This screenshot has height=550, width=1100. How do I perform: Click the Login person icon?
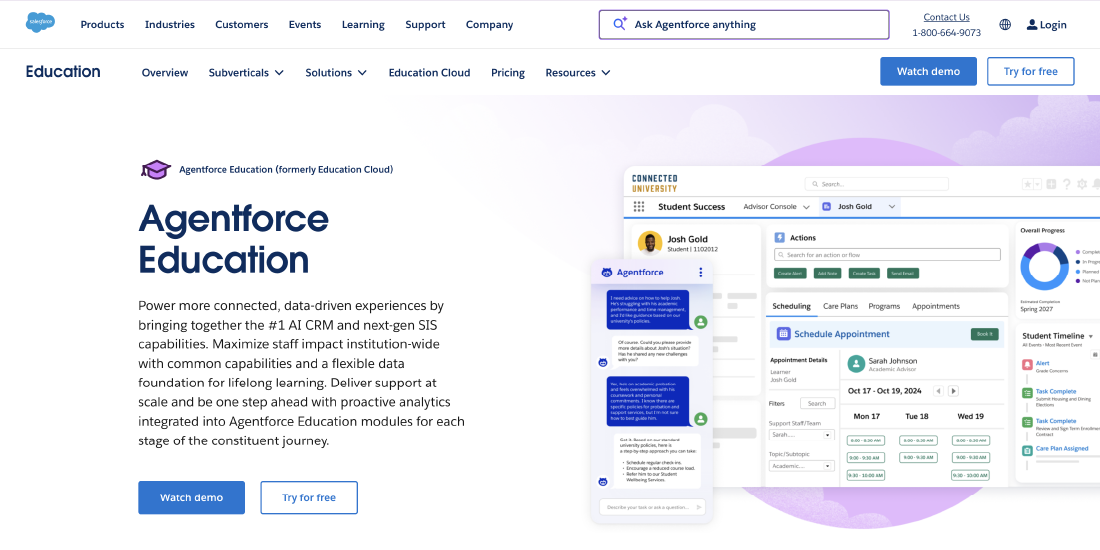pos(1032,25)
